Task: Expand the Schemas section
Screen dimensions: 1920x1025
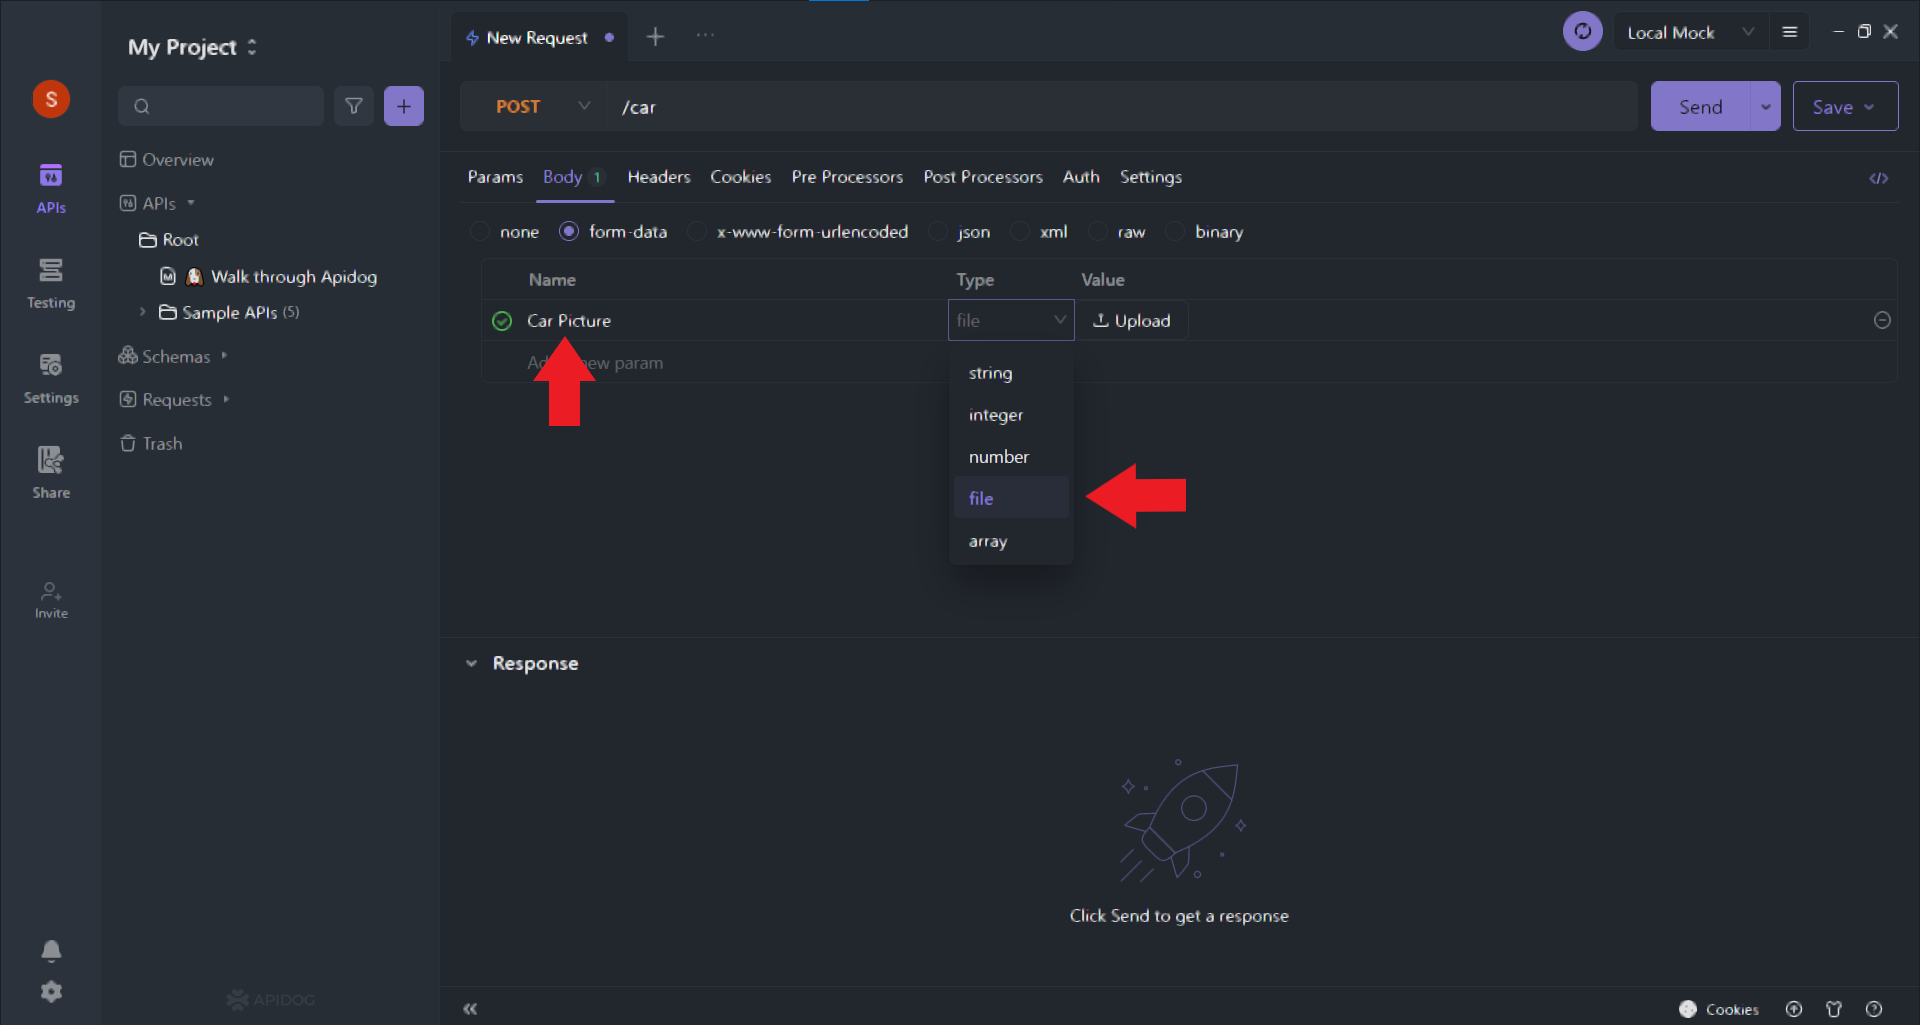Action: point(224,356)
